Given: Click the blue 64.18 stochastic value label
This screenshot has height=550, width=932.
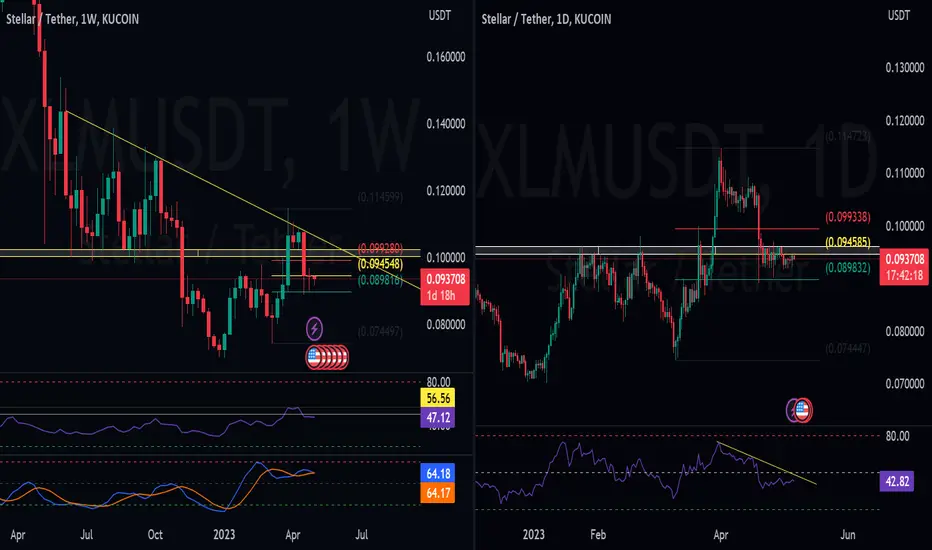Looking at the screenshot, I should [438, 473].
